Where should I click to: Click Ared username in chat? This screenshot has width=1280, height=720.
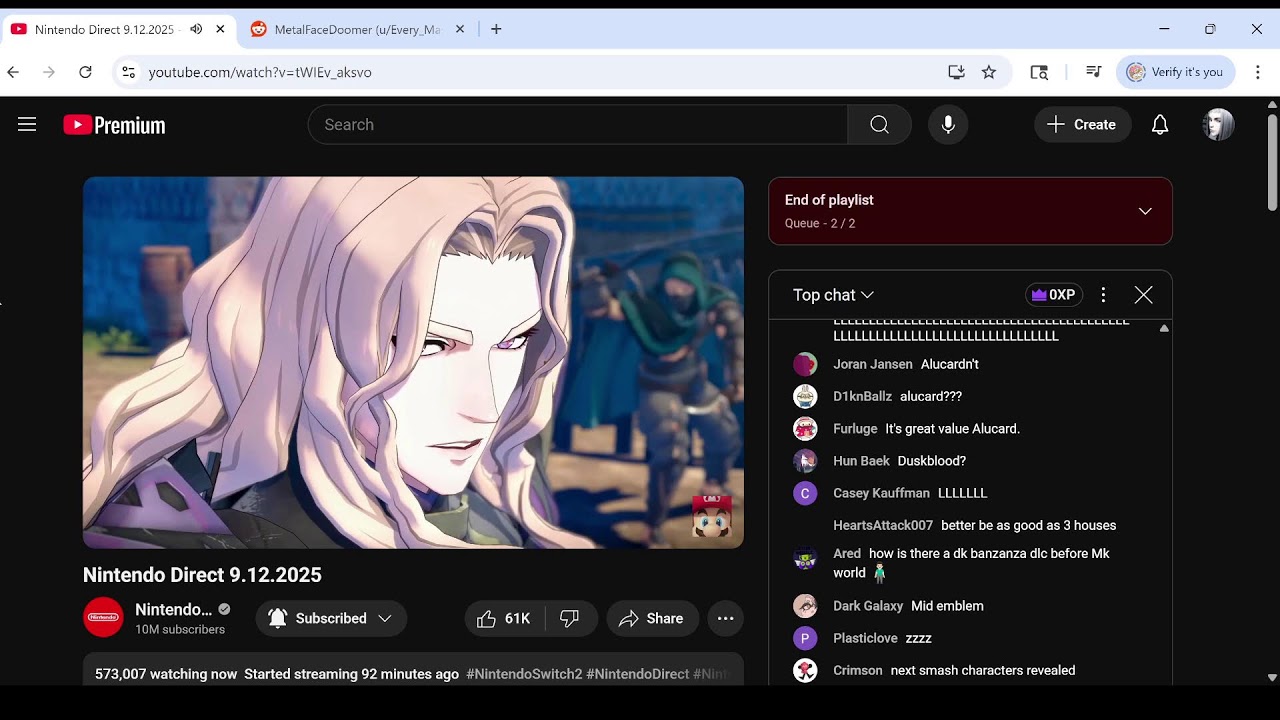pyautogui.click(x=847, y=553)
